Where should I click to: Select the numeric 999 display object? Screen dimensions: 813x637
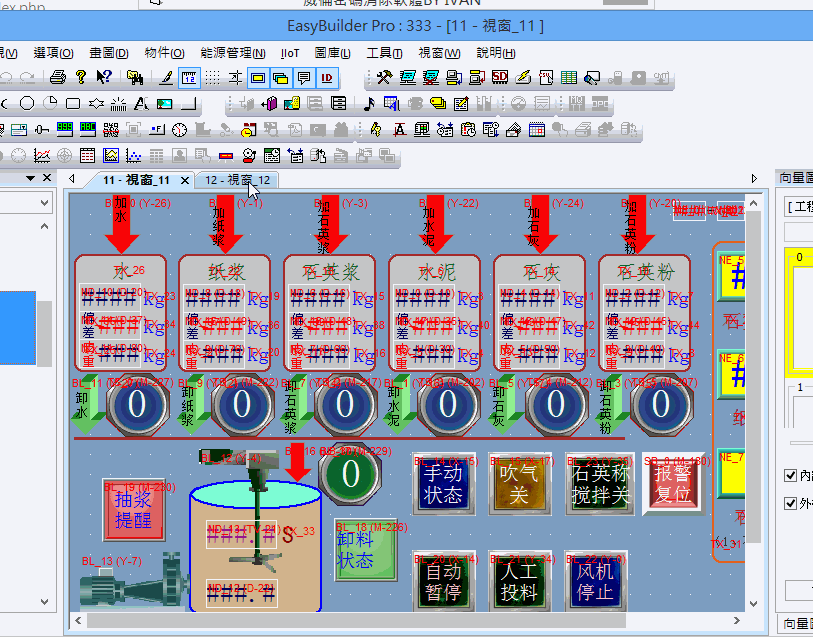coord(64,129)
